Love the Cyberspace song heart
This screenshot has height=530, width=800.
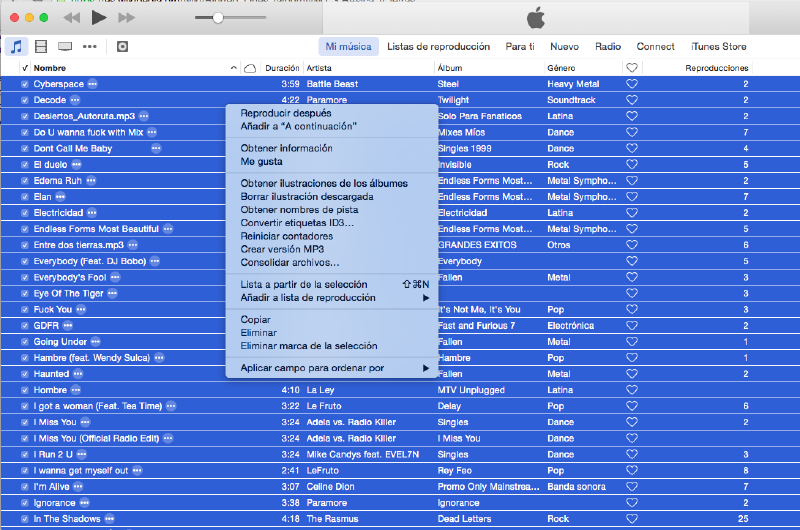(x=632, y=84)
